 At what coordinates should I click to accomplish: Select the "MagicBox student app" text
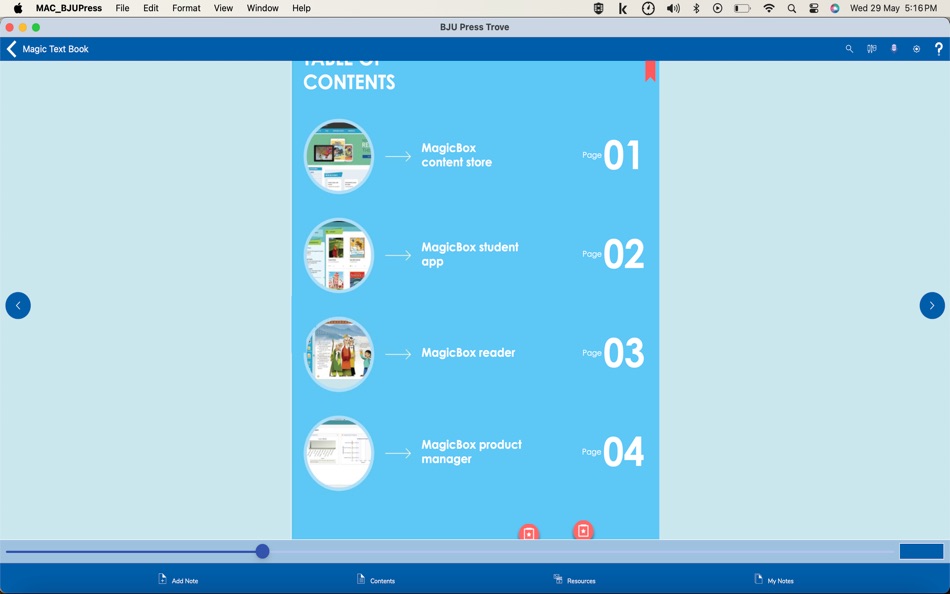pyautogui.click(x=470, y=255)
